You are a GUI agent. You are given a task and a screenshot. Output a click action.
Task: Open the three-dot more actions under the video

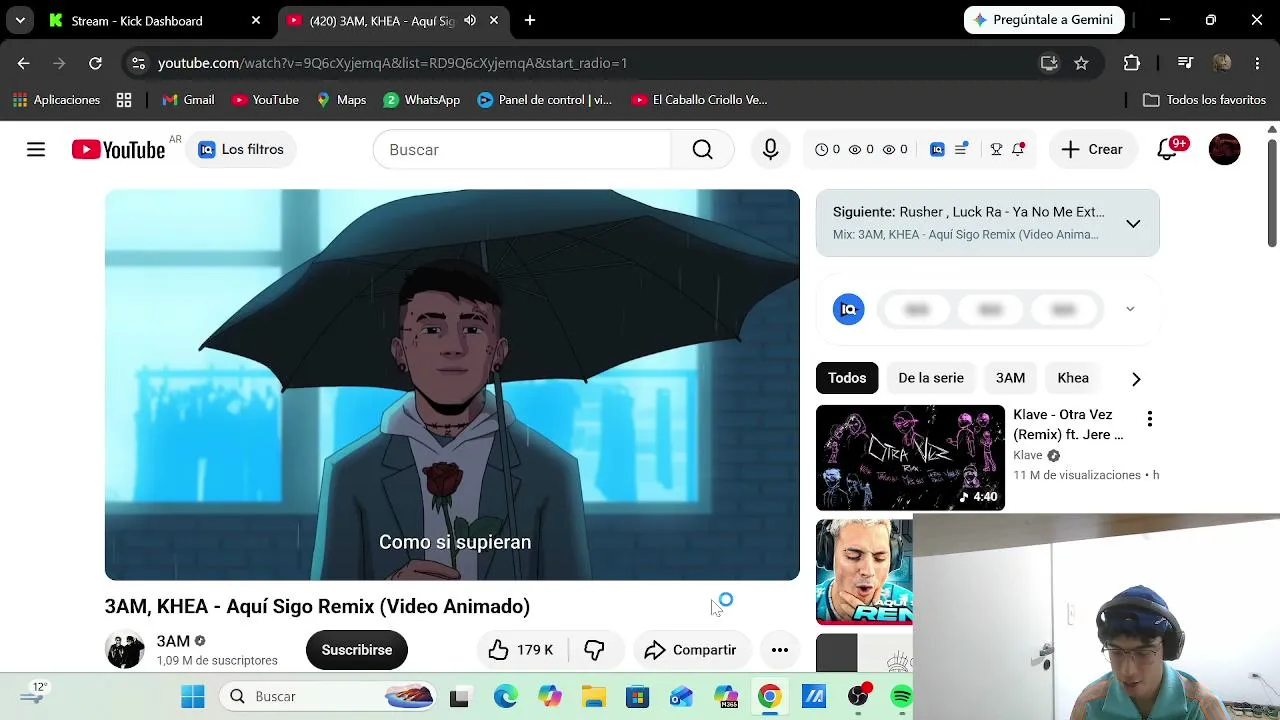coord(780,650)
